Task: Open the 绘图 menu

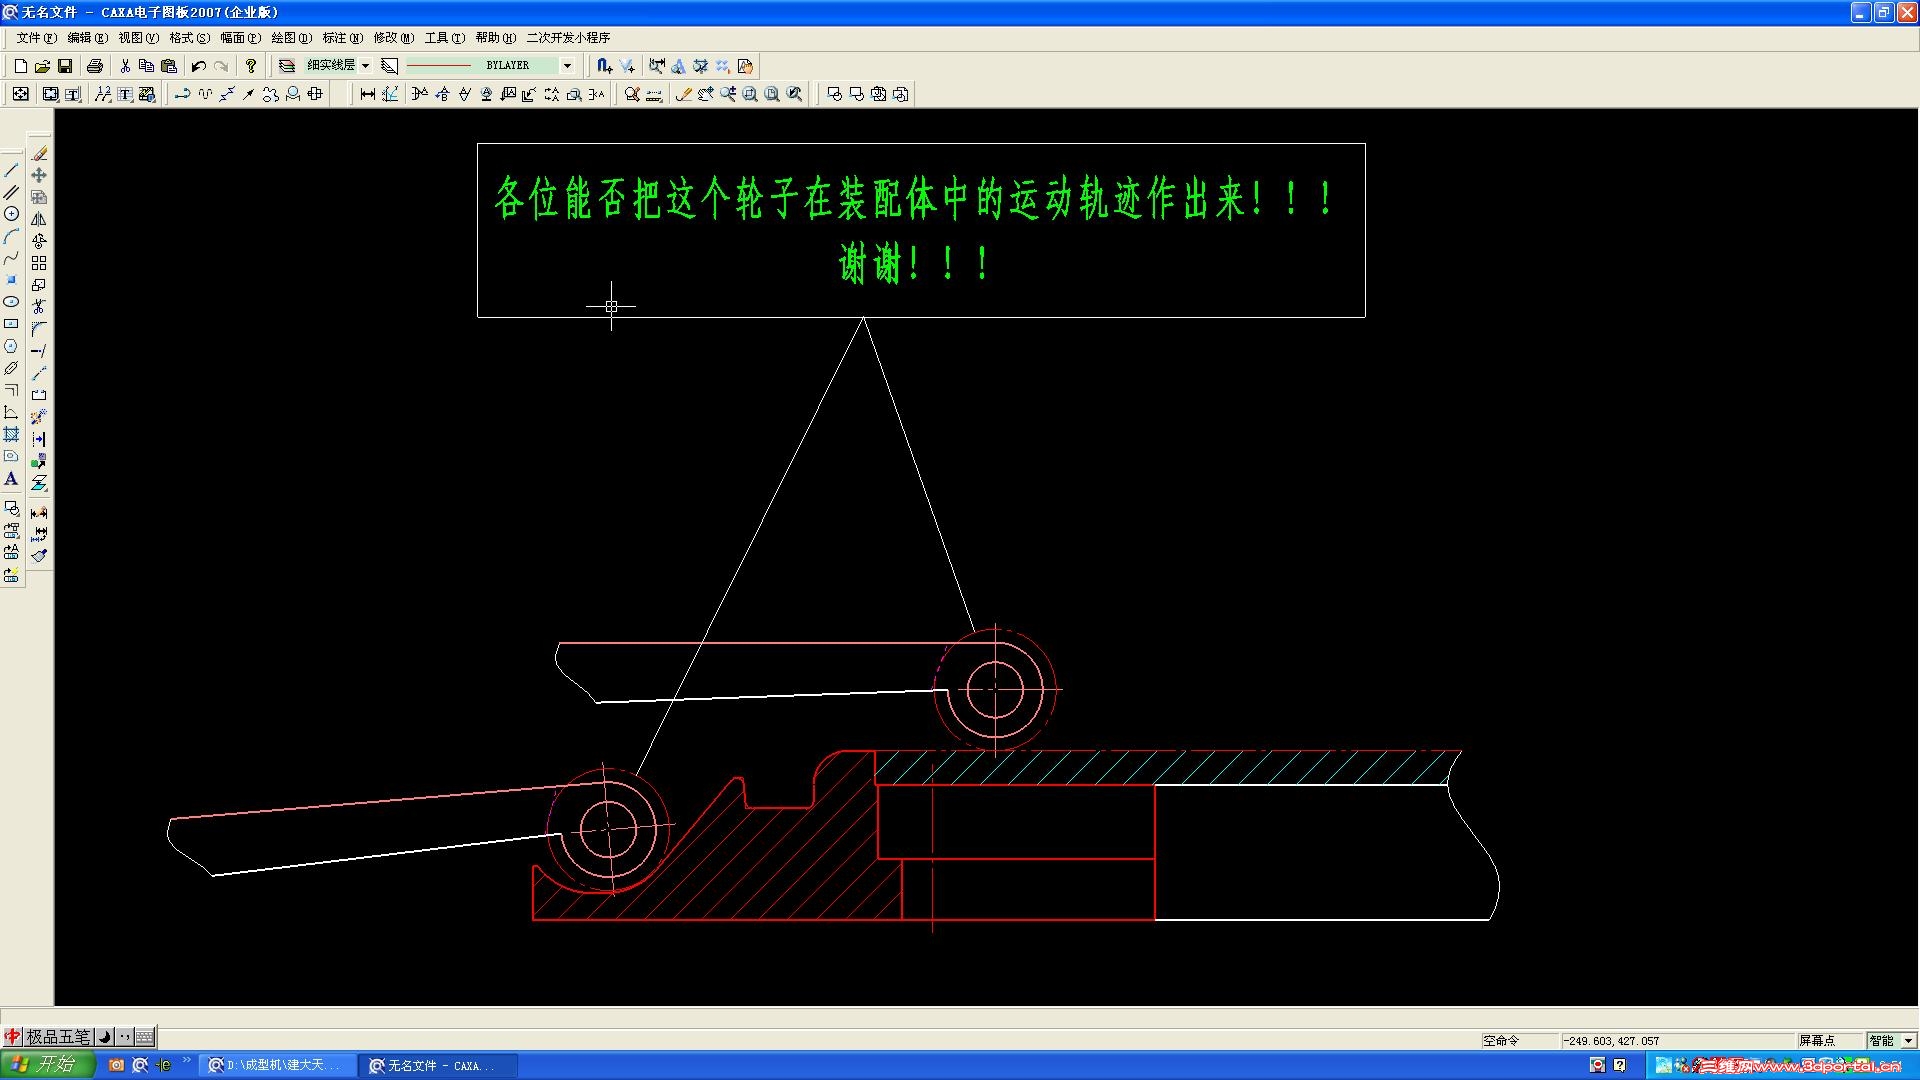Action: pos(291,38)
